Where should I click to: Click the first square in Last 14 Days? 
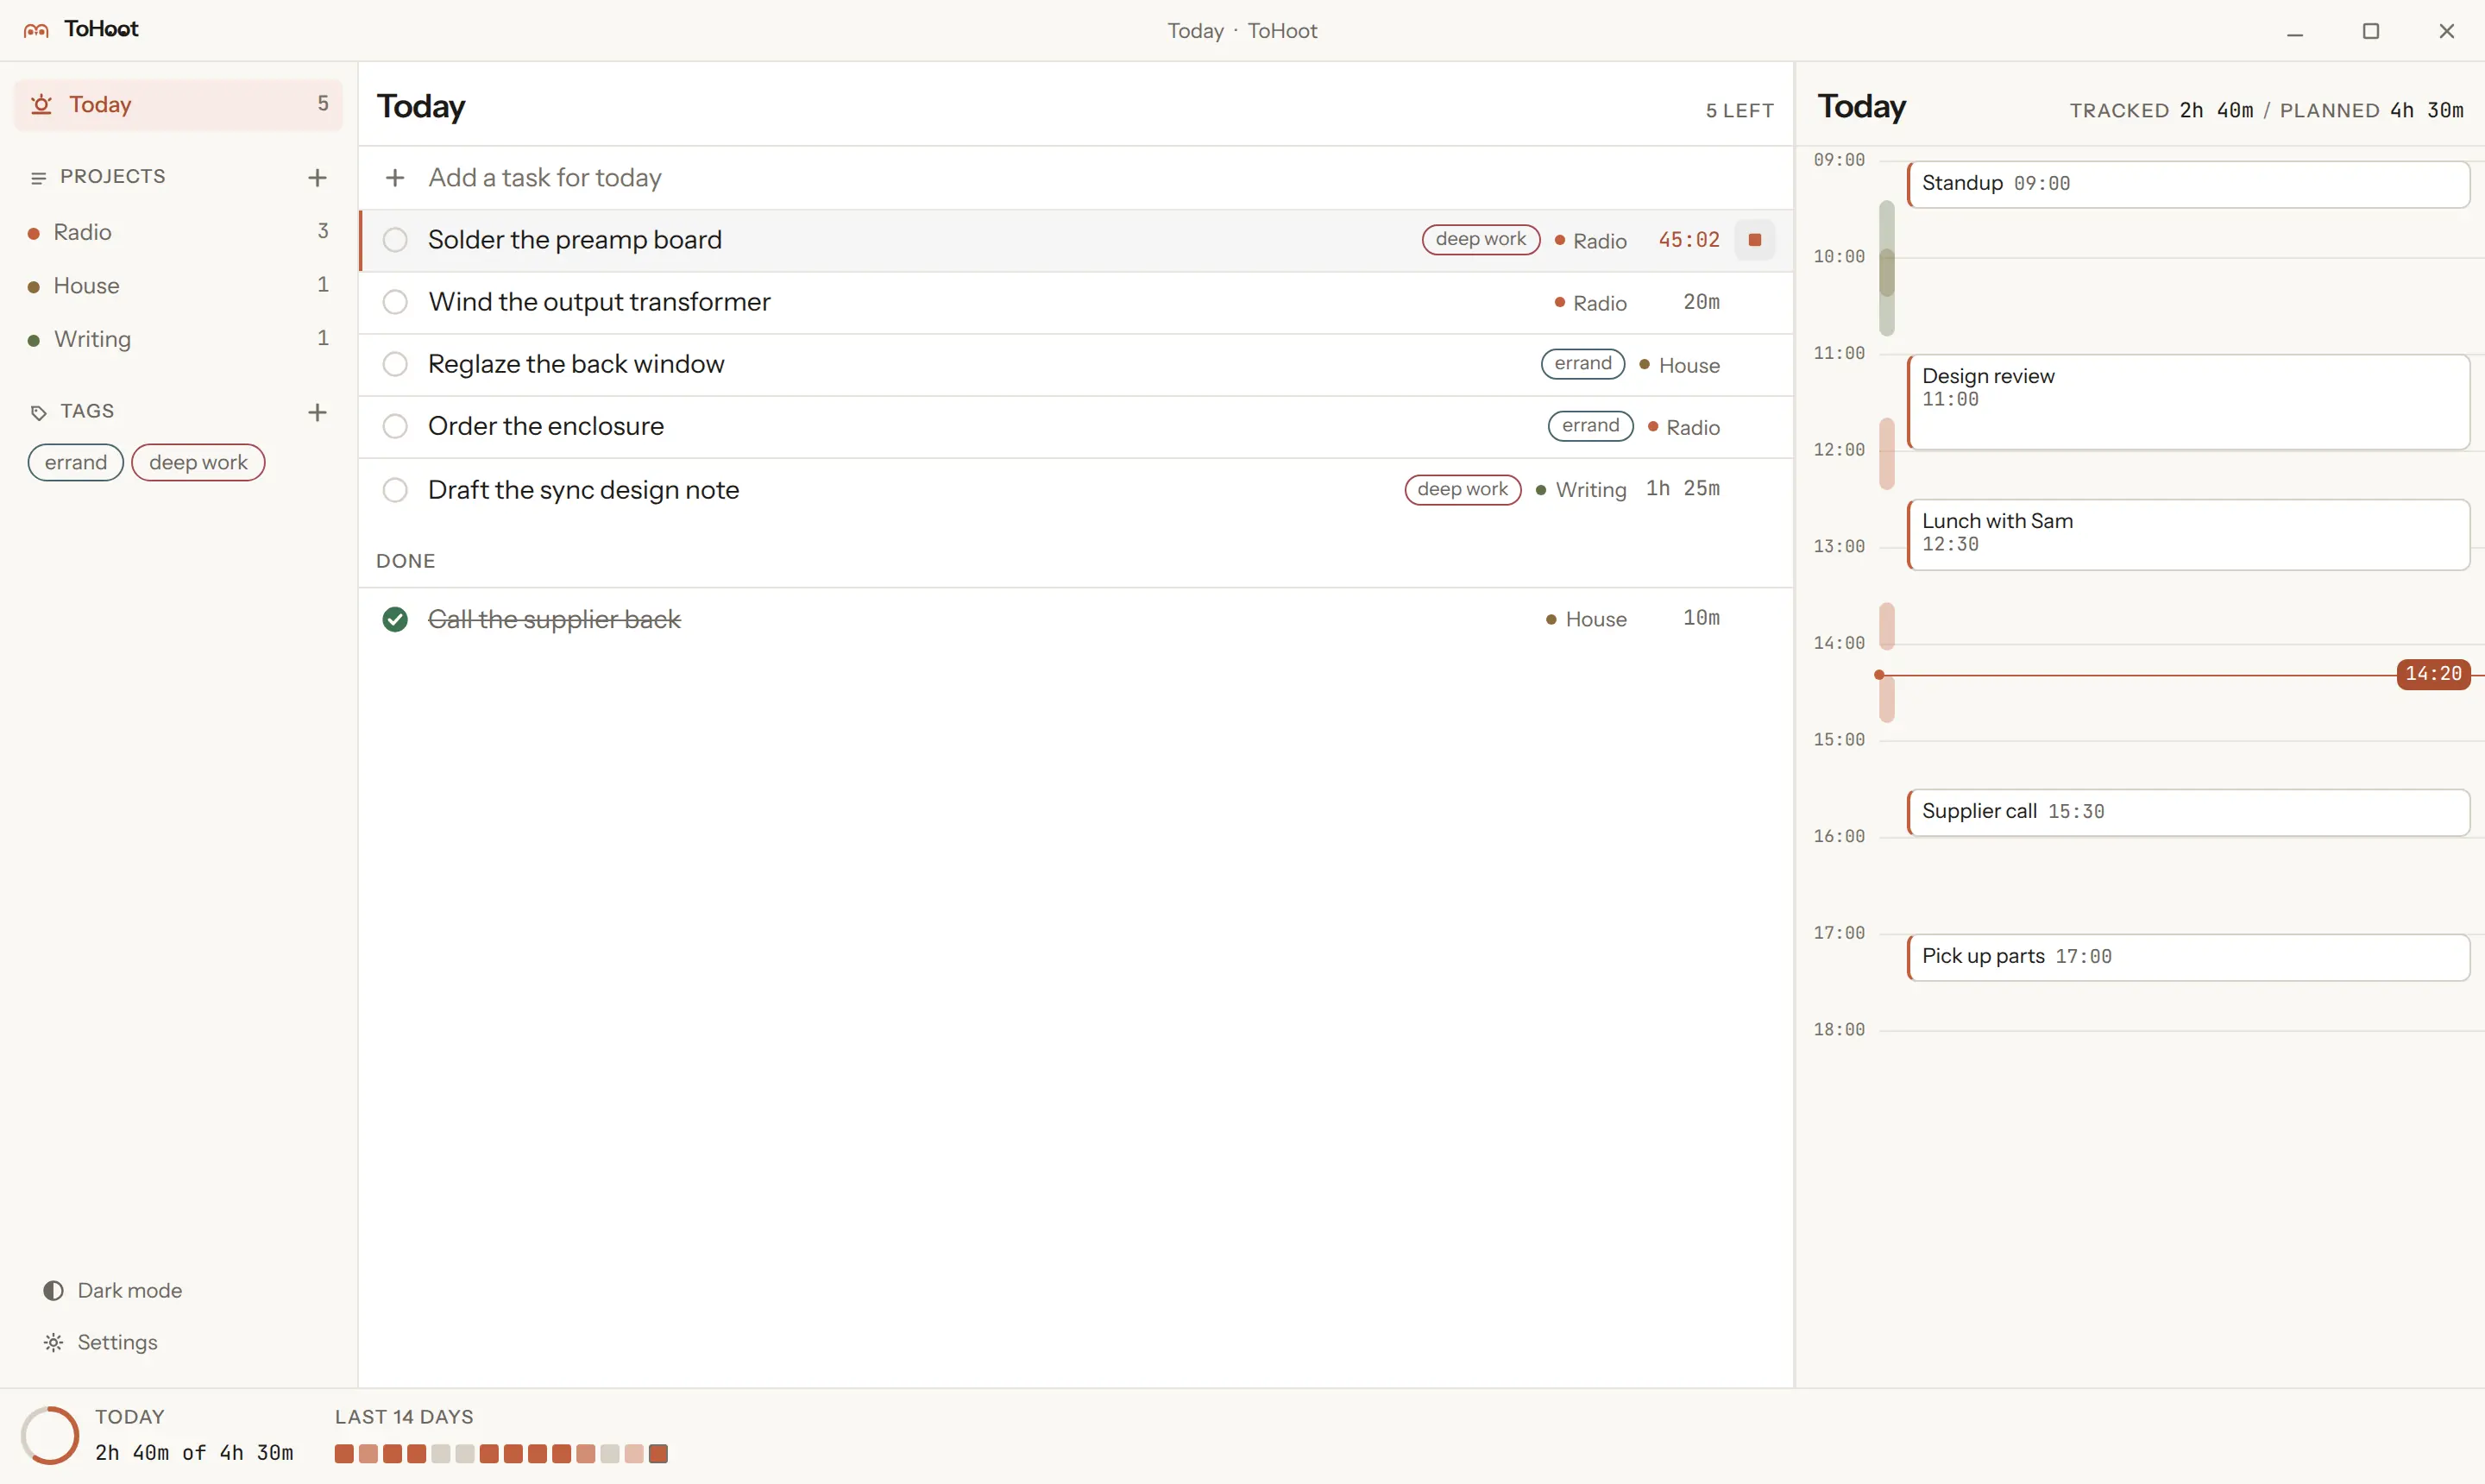pyautogui.click(x=344, y=1454)
